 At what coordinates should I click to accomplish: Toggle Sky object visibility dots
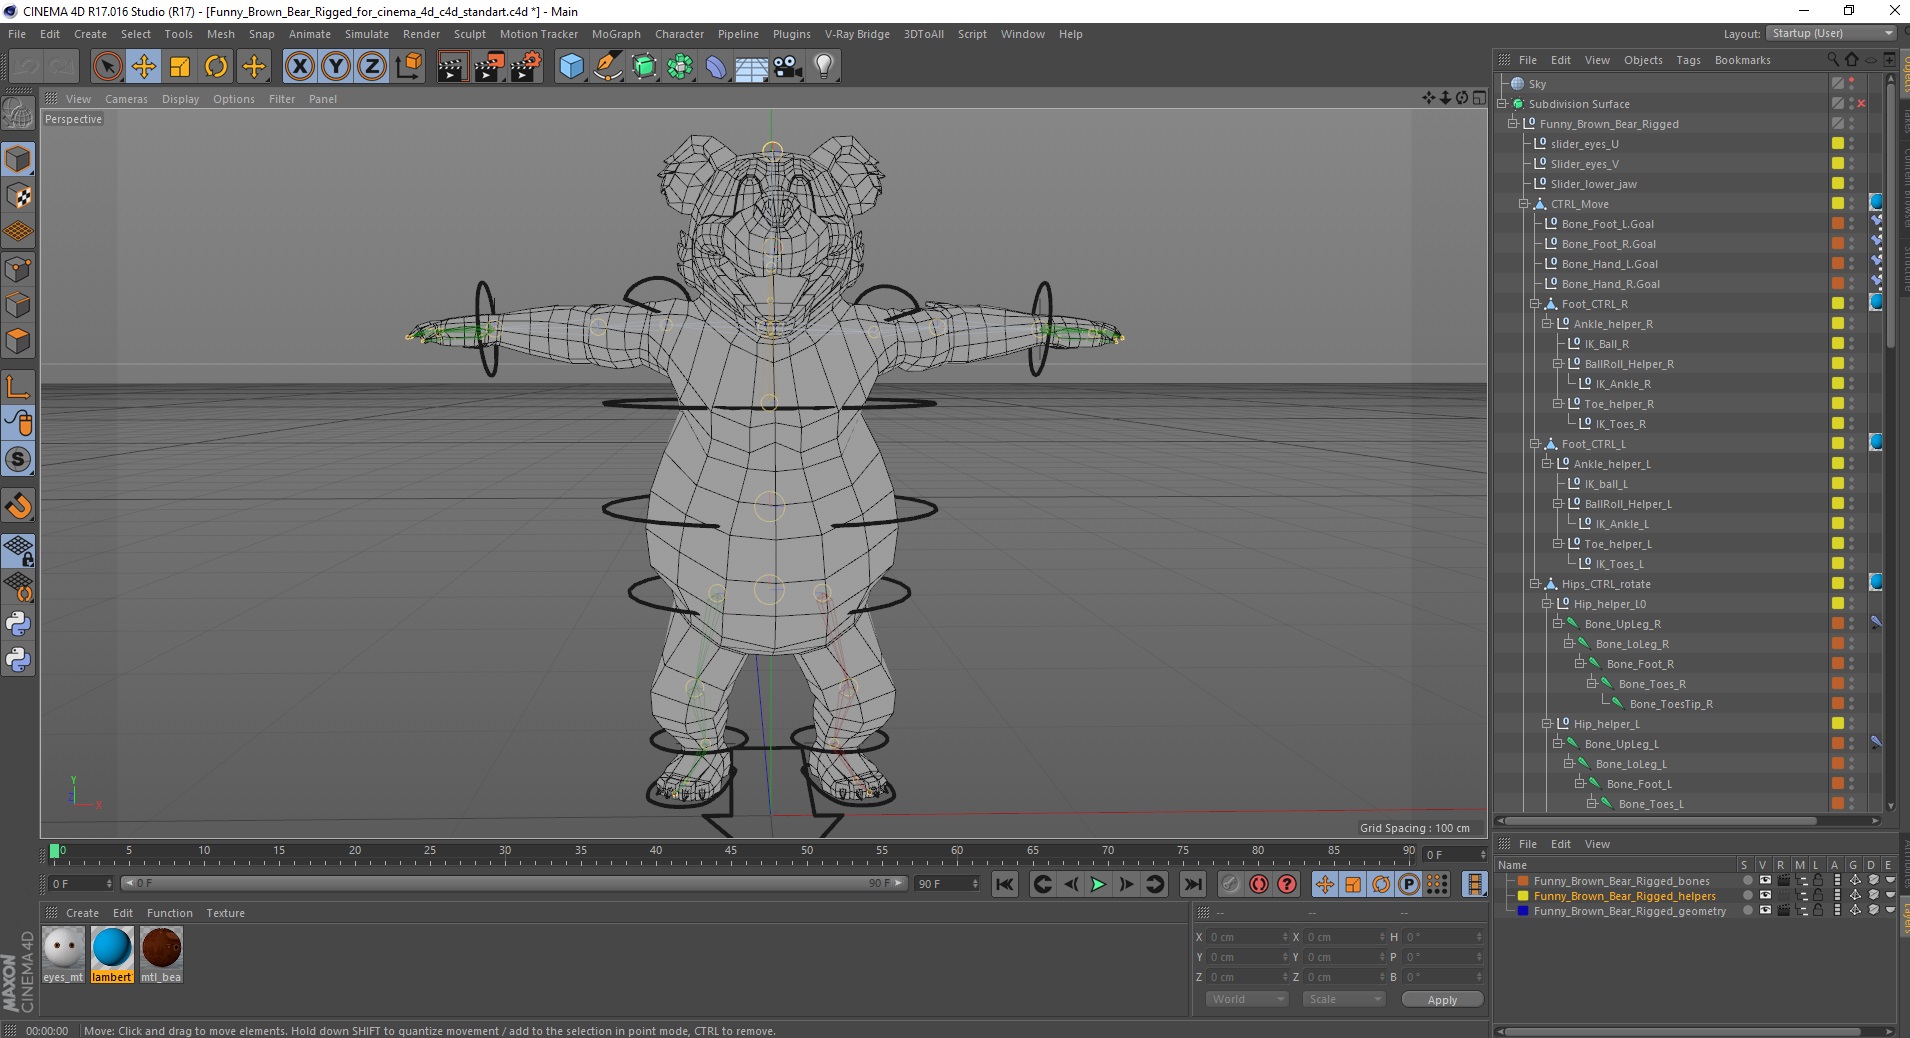point(1852,84)
